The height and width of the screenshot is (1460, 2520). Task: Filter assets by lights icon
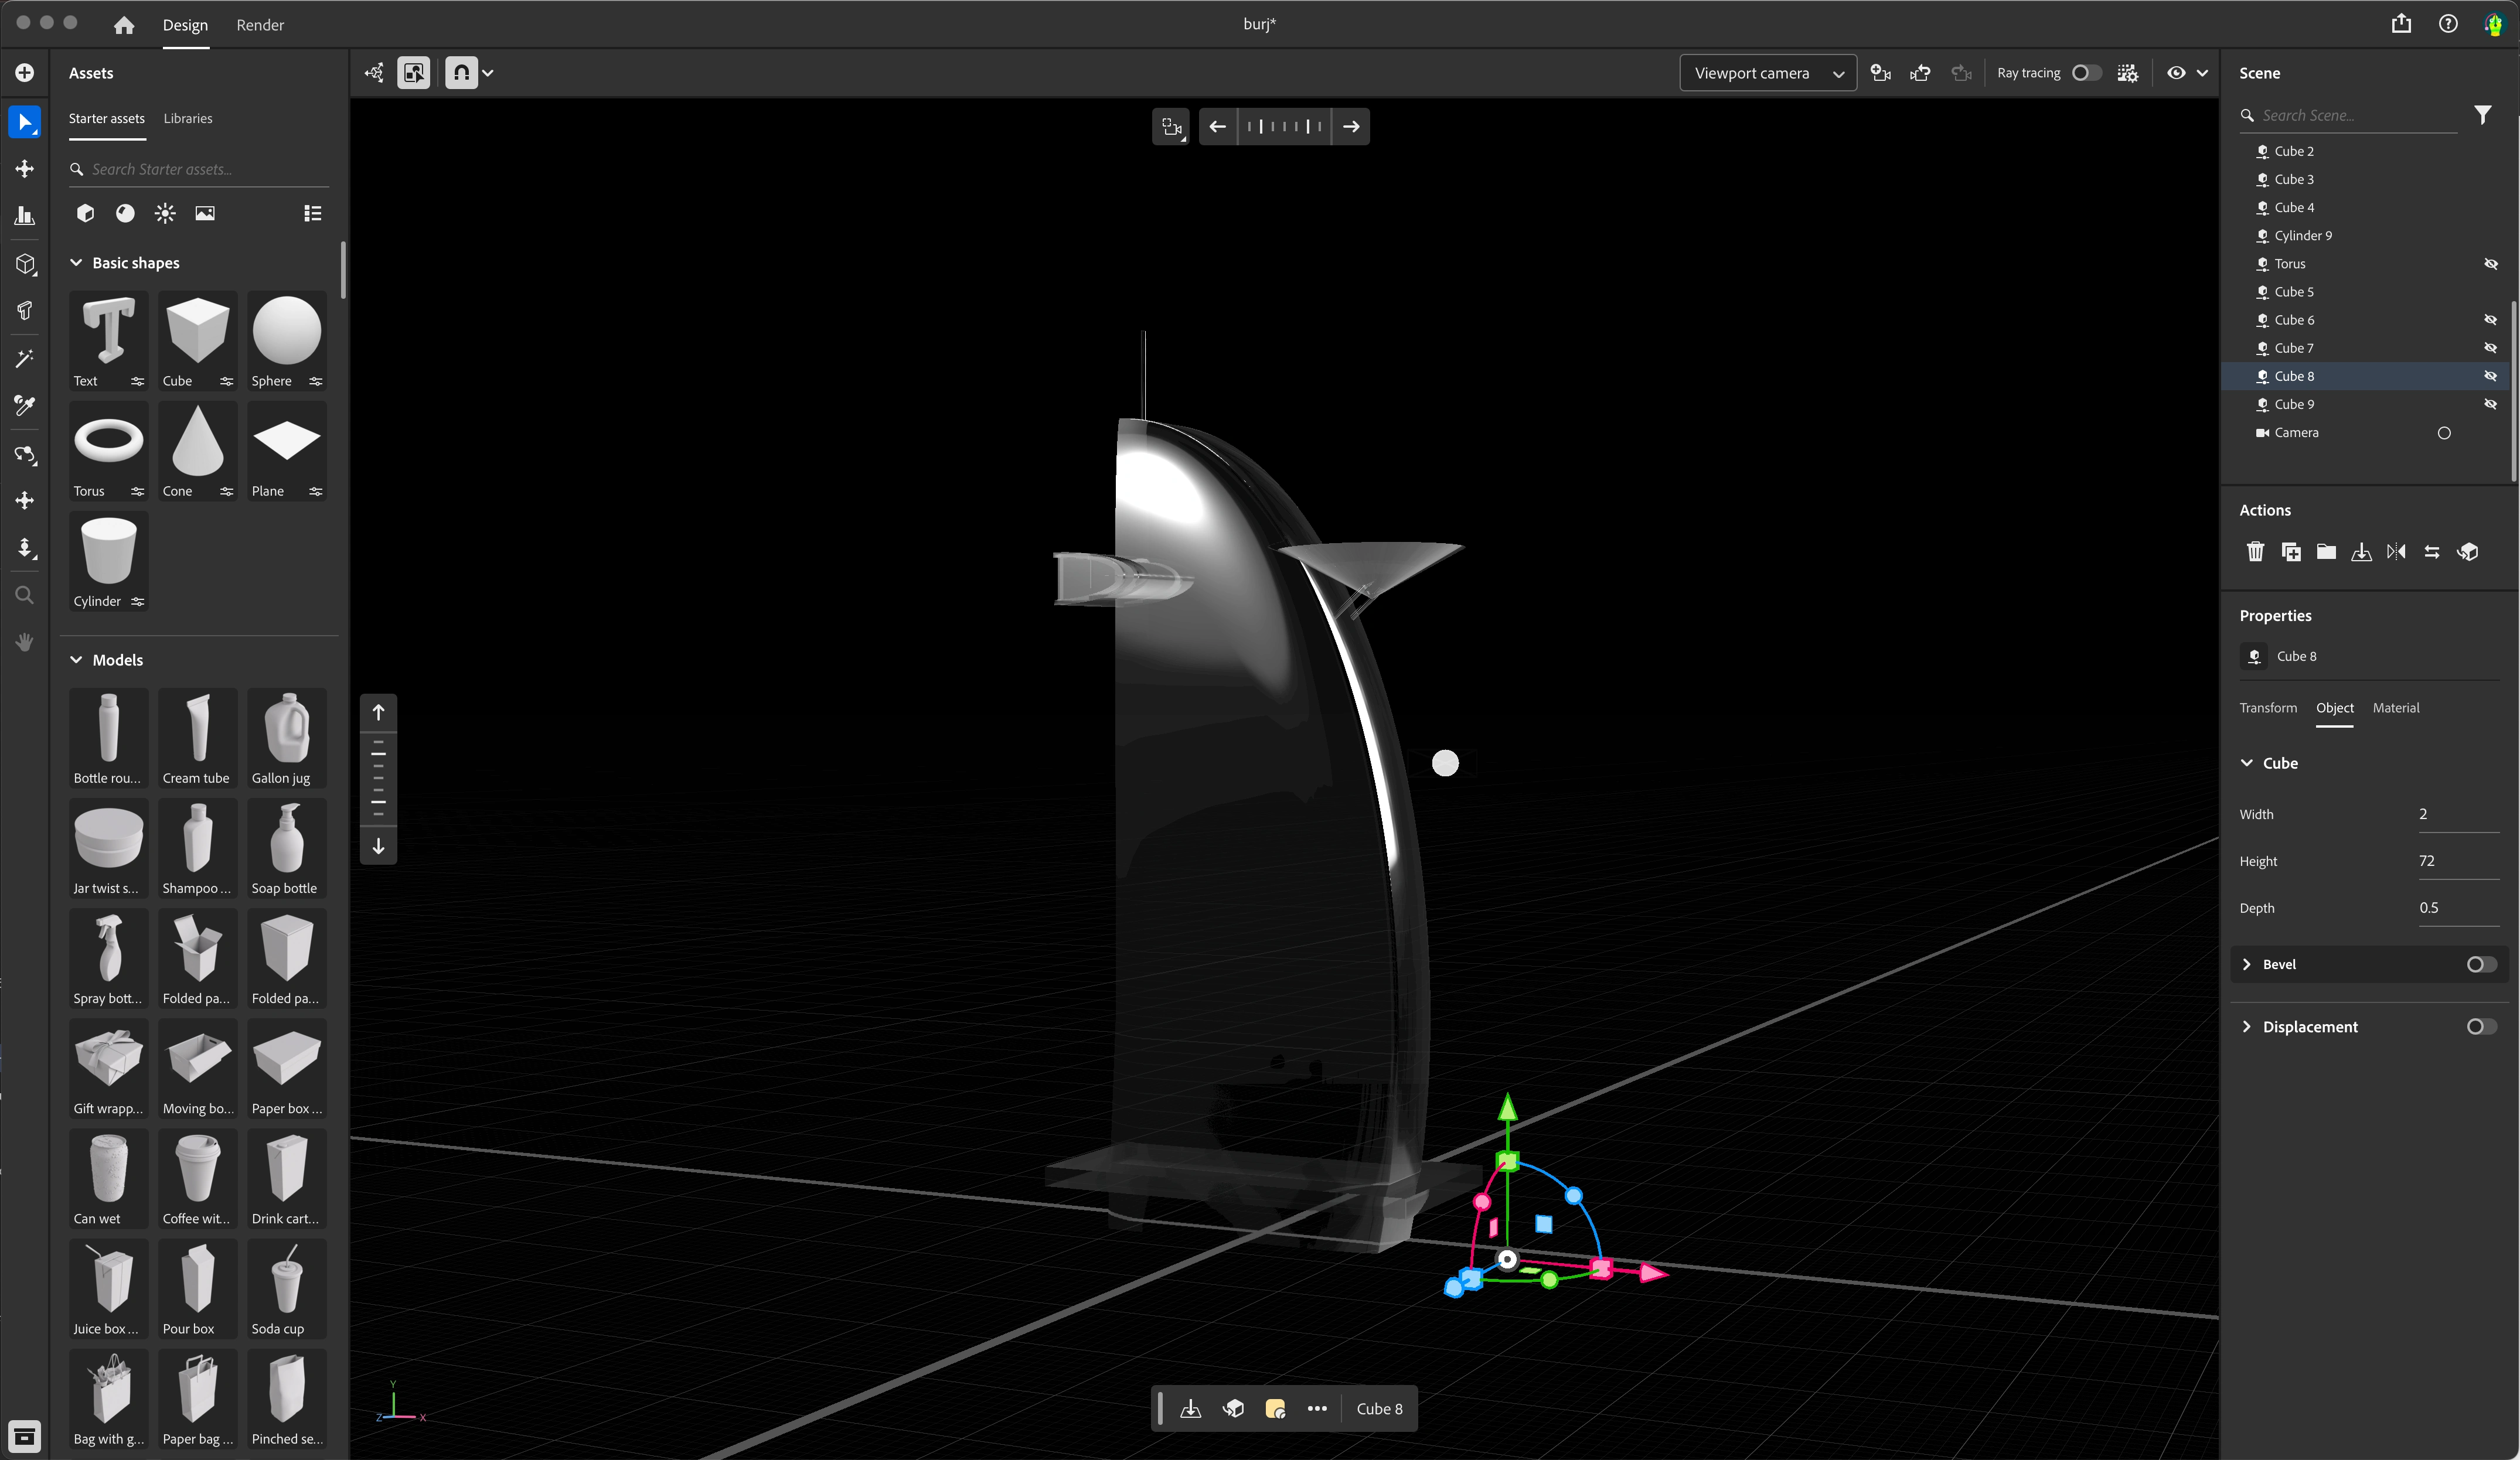[165, 213]
